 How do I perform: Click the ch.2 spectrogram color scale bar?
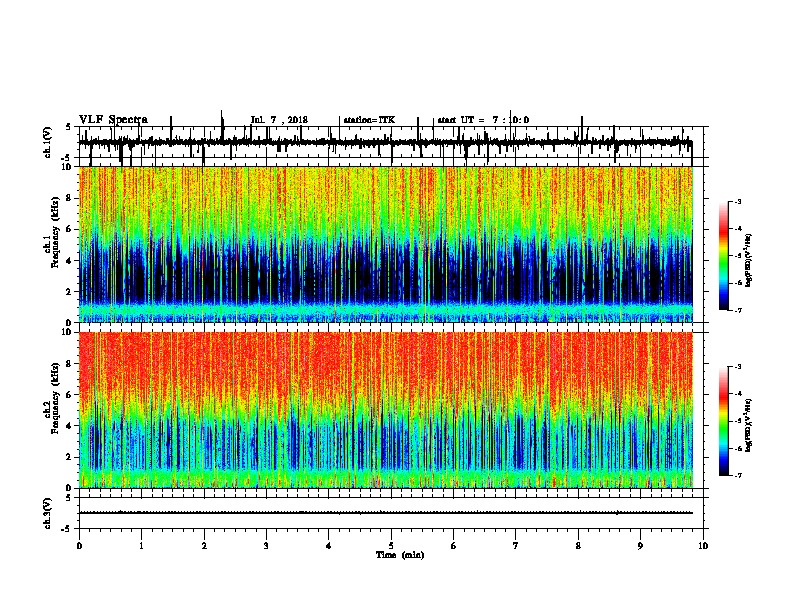coord(723,421)
